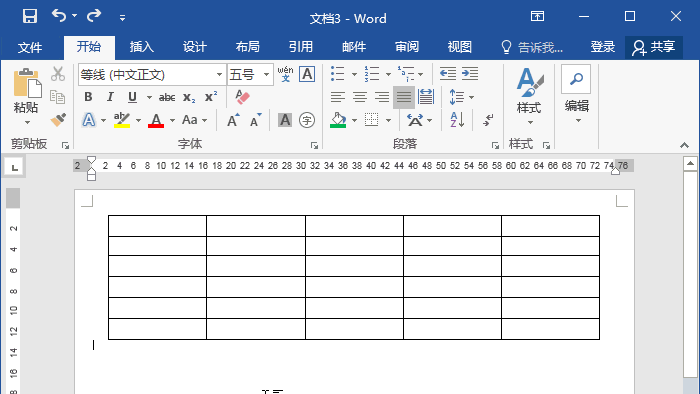Screen dimensions: 700x394
Task: Decrease paragraph indent
Action: pyautogui.click(x=448, y=74)
